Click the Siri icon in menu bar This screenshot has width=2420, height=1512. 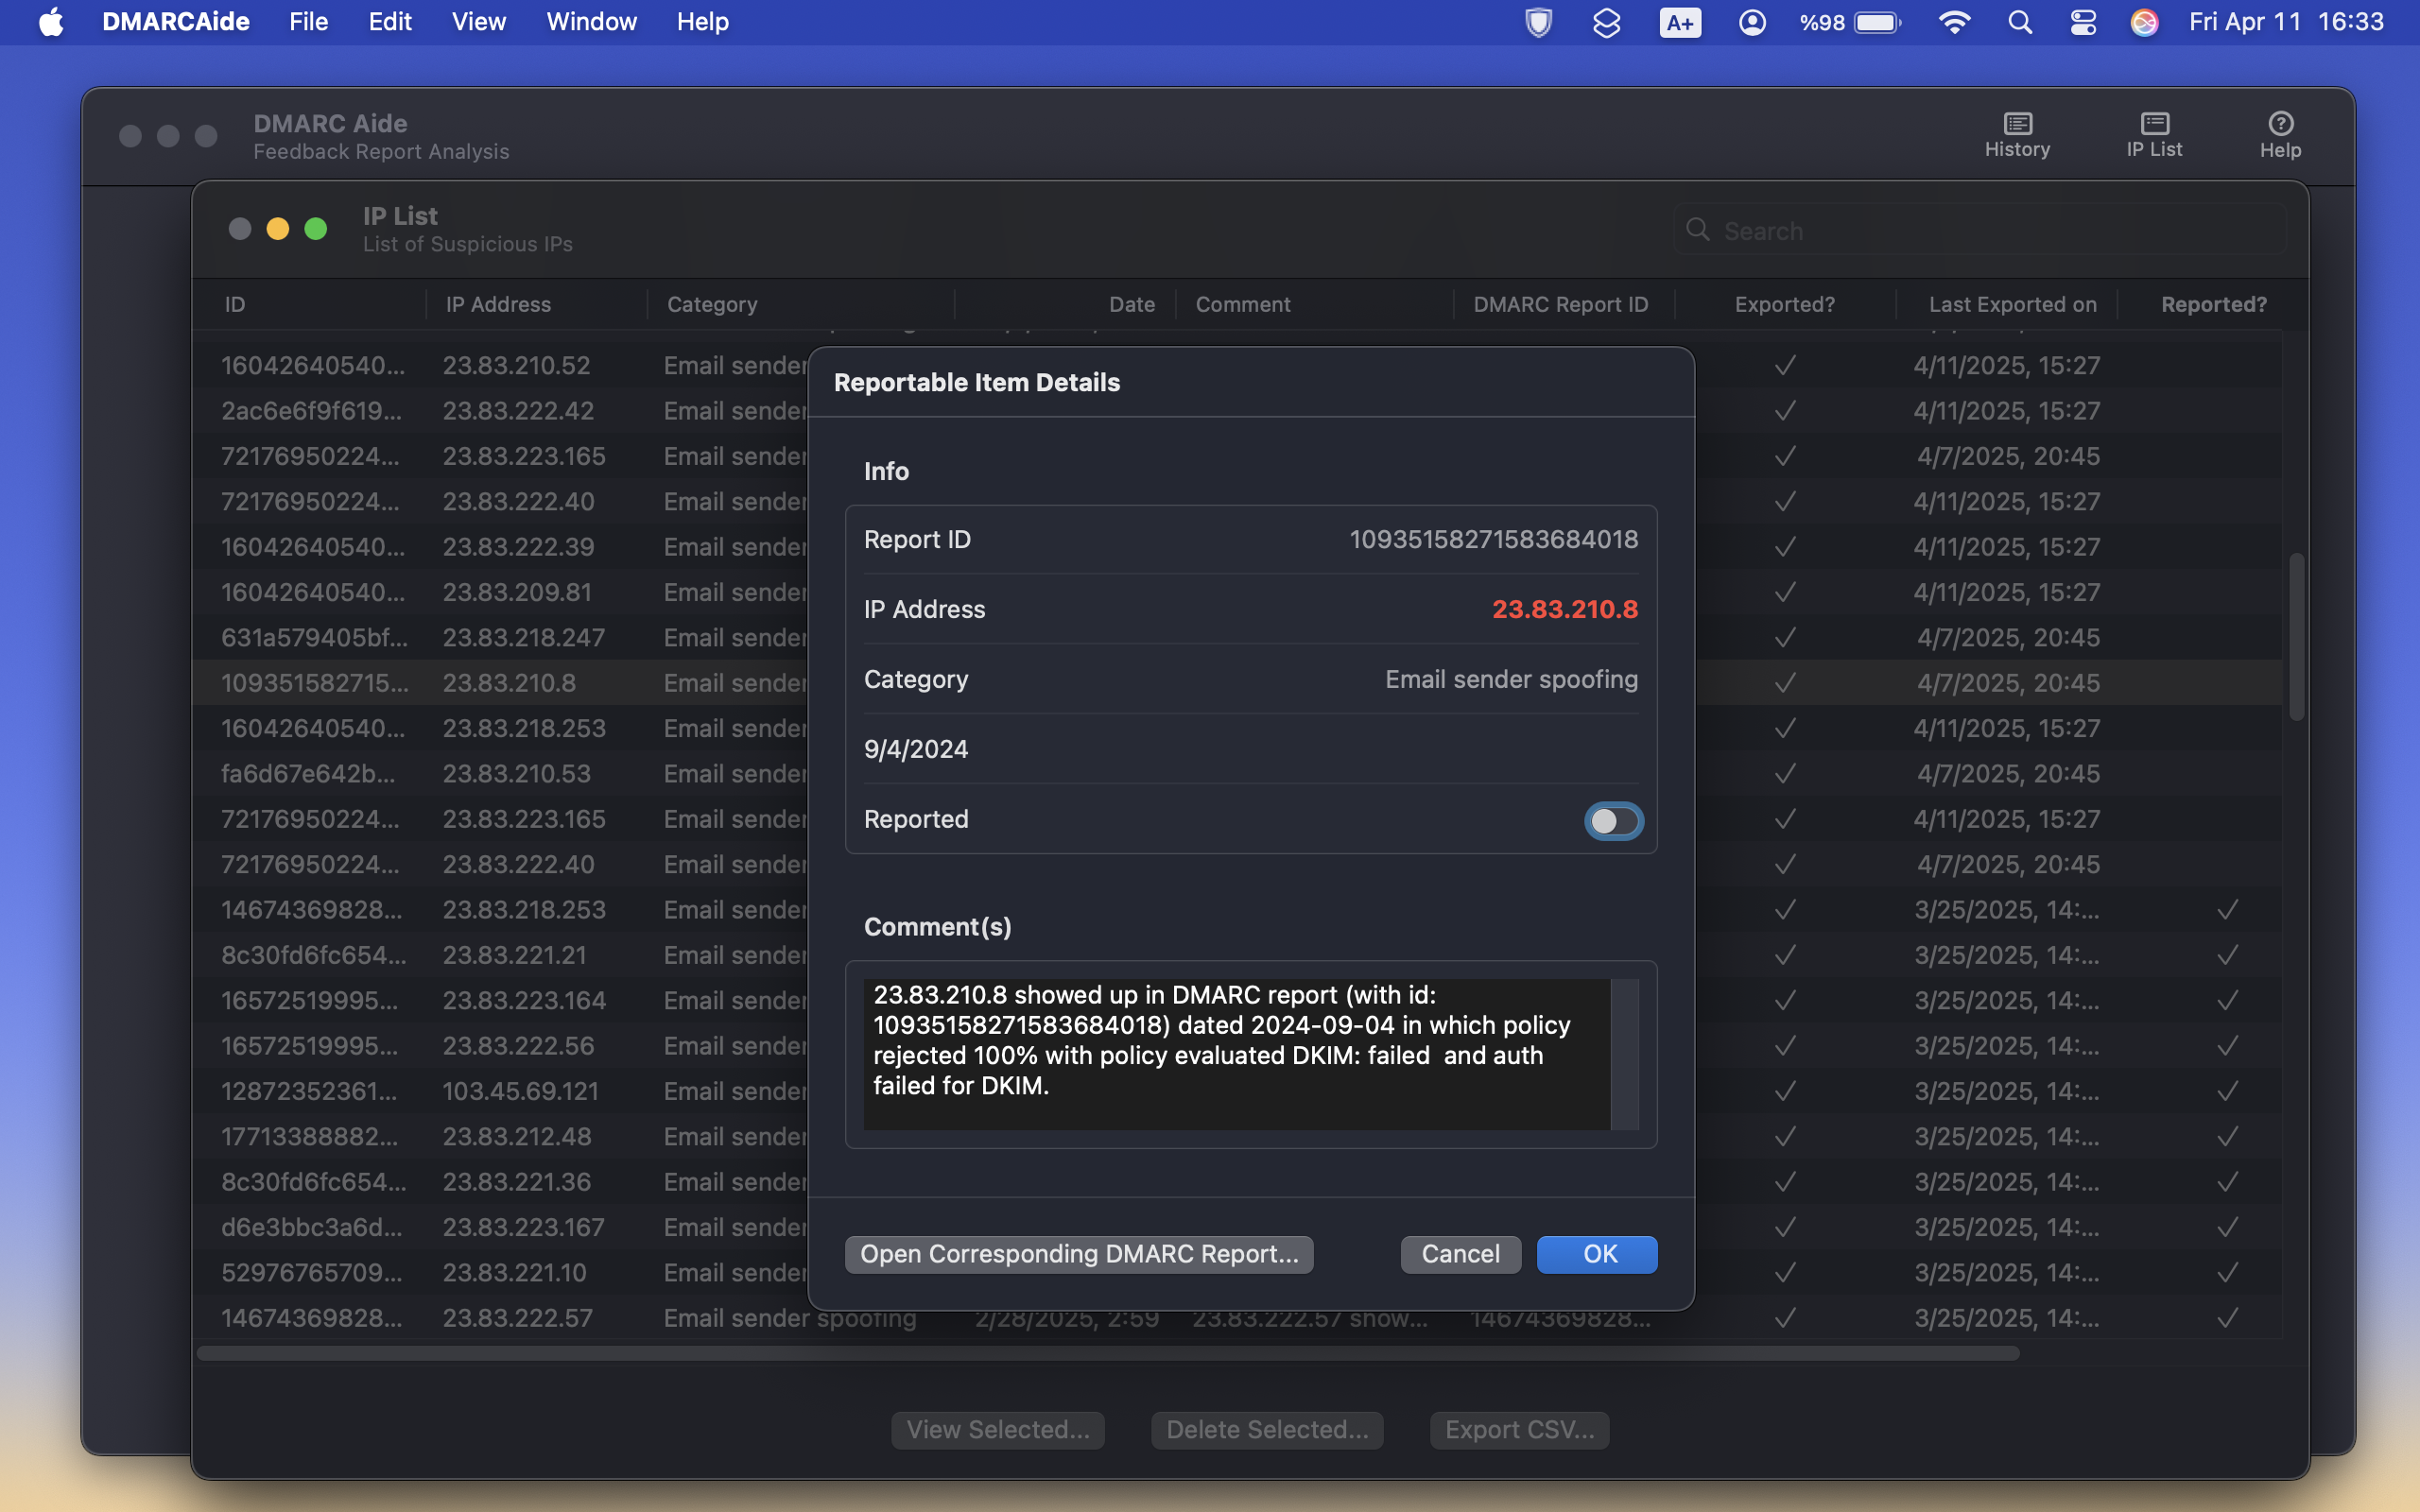coord(2144,22)
